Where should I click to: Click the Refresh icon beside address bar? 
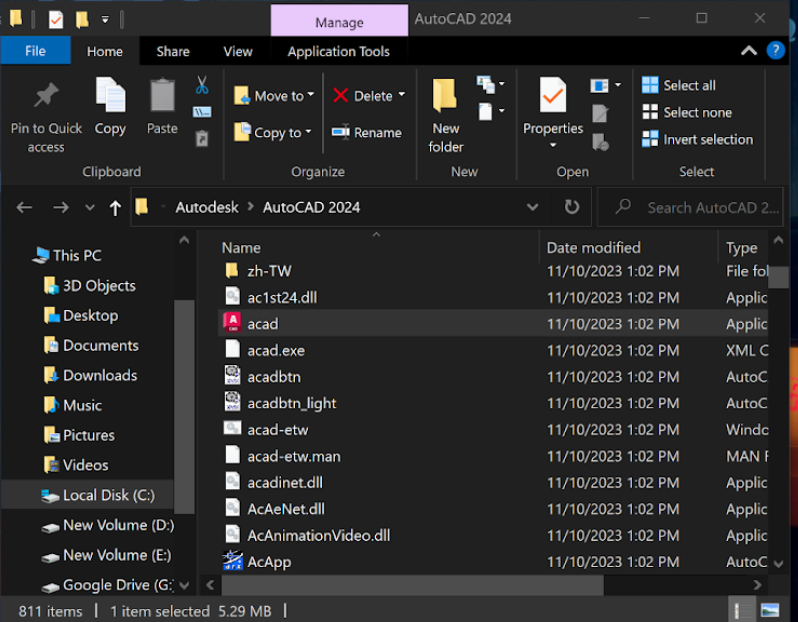[x=572, y=208]
